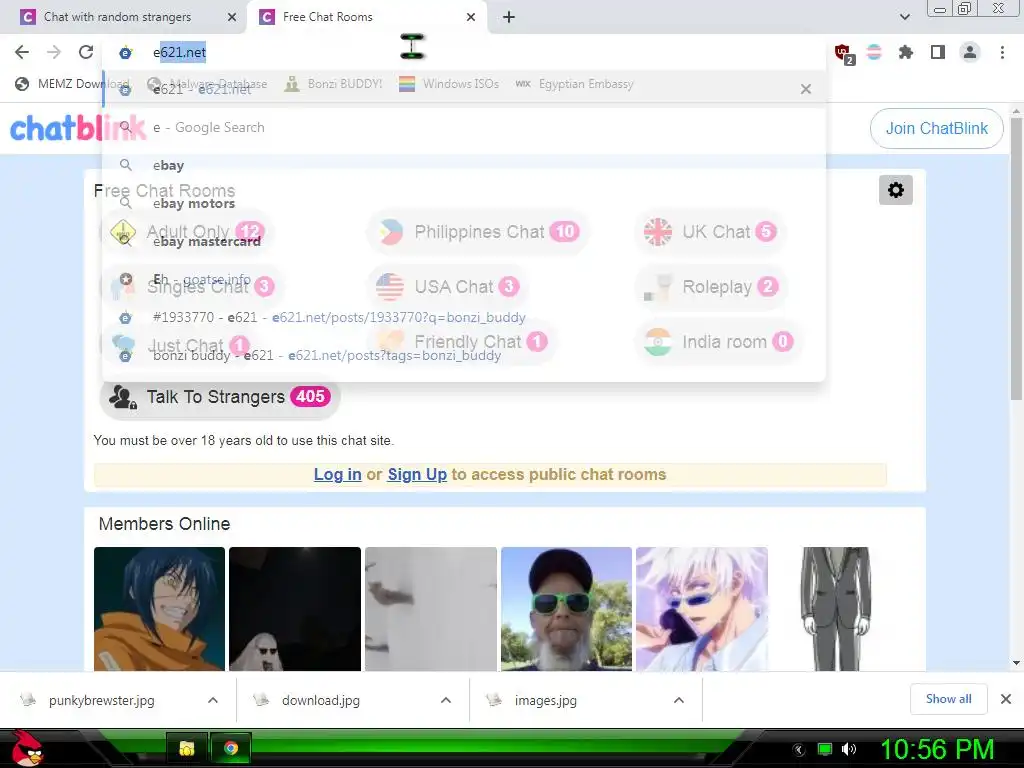Open the man with green sunglasses thumbnail
The image size is (1024, 768).
566,609
